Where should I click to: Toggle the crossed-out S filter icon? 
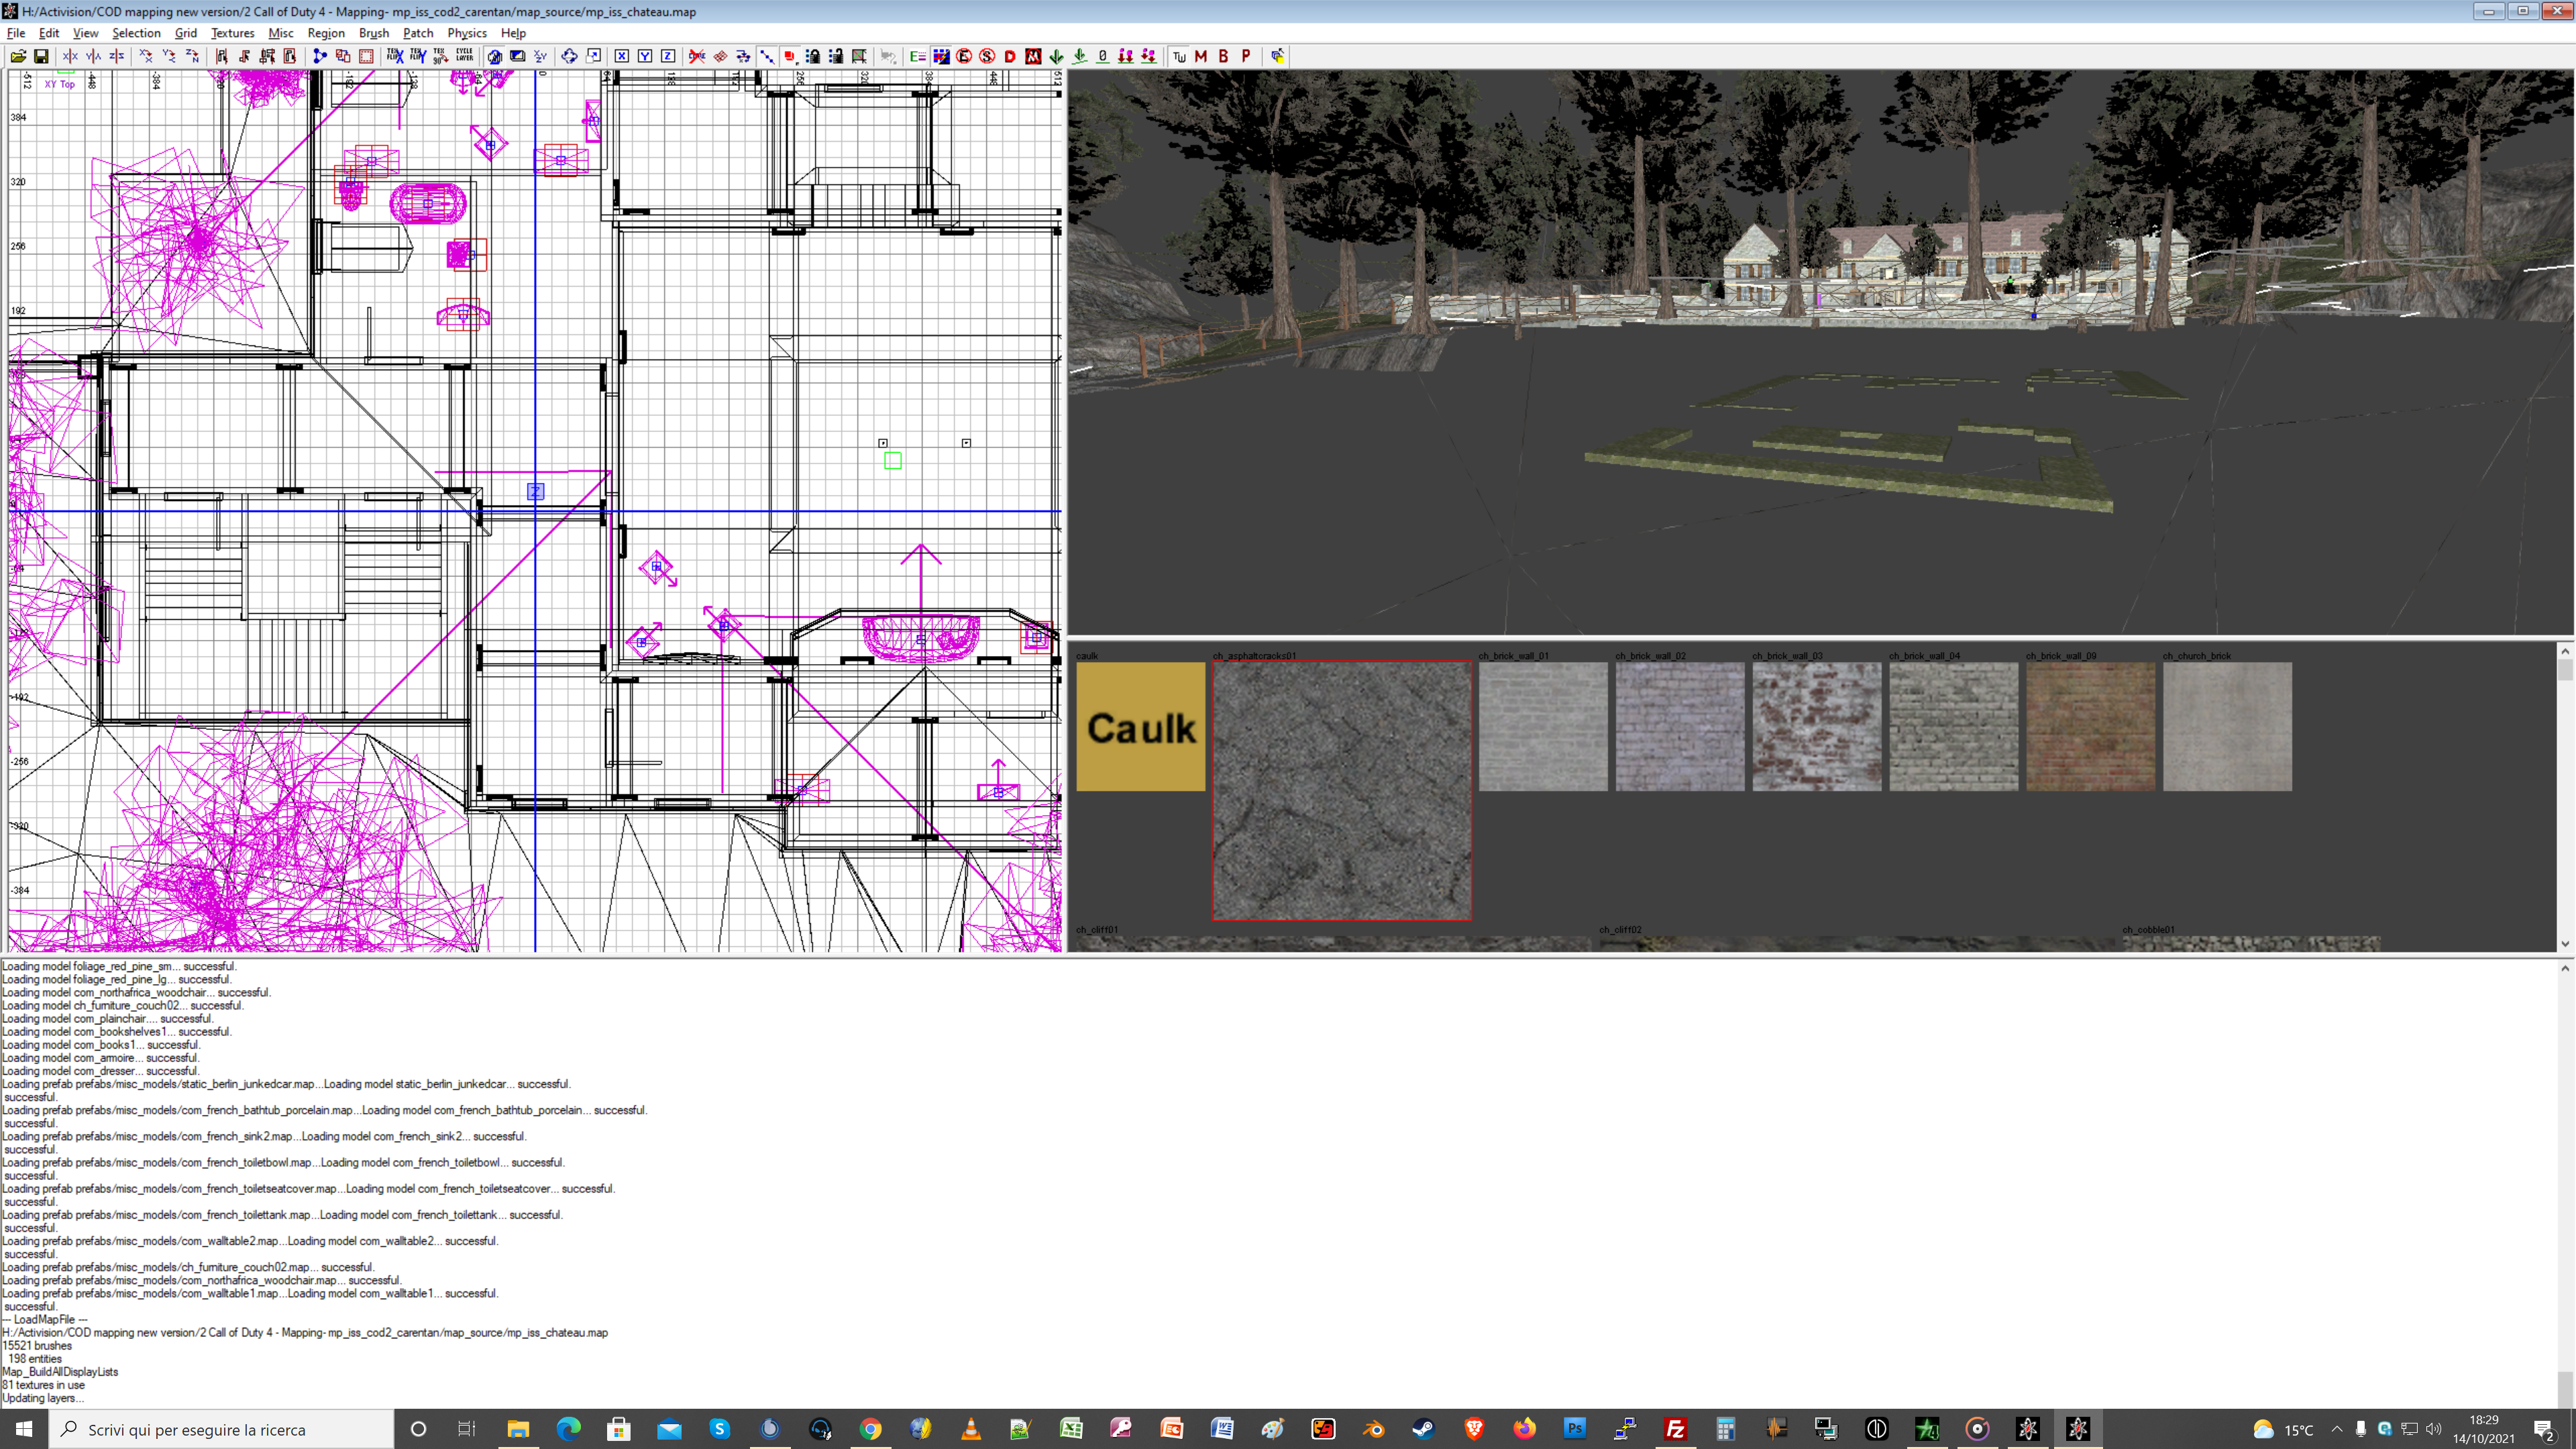tap(987, 56)
